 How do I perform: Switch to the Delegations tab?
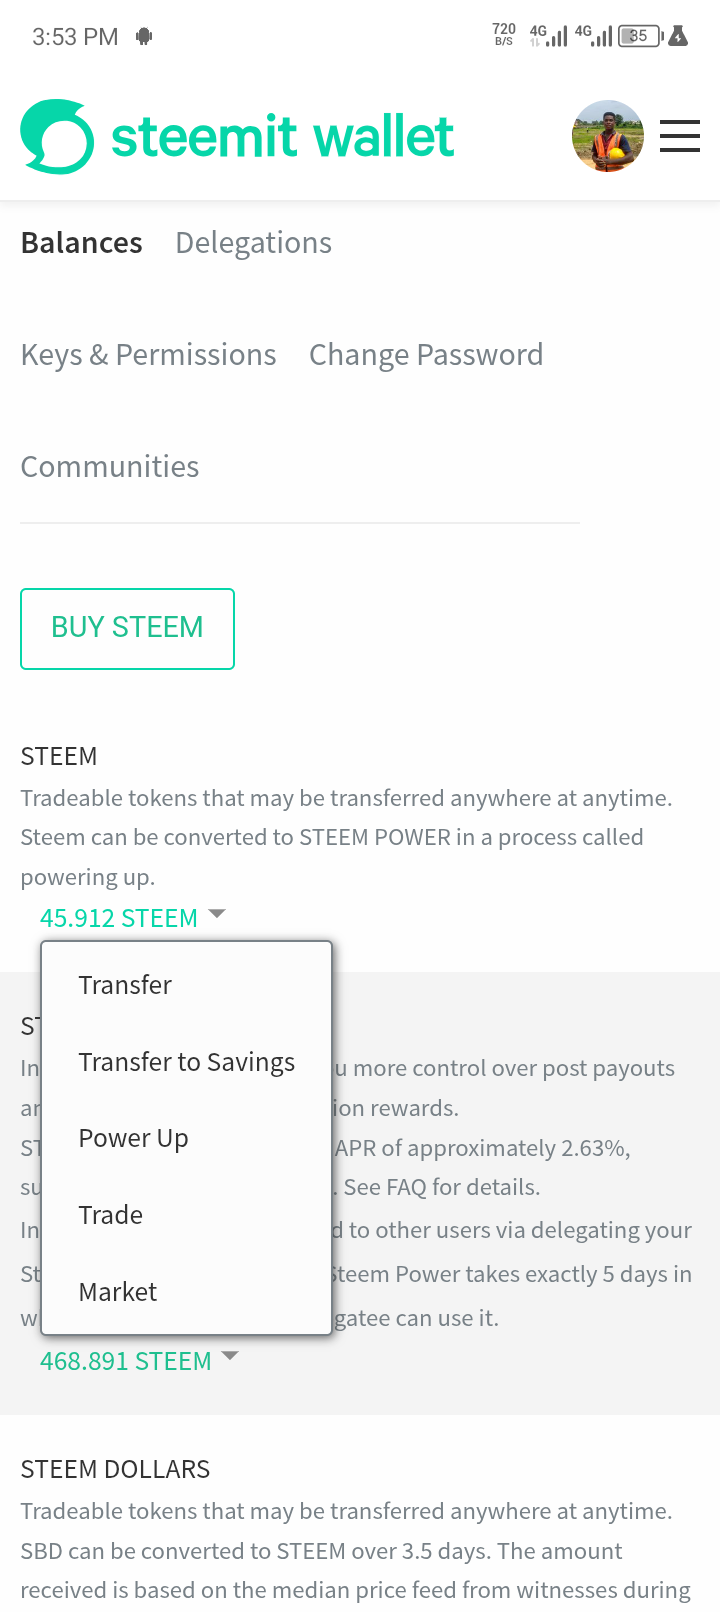[x=254, y=243]
